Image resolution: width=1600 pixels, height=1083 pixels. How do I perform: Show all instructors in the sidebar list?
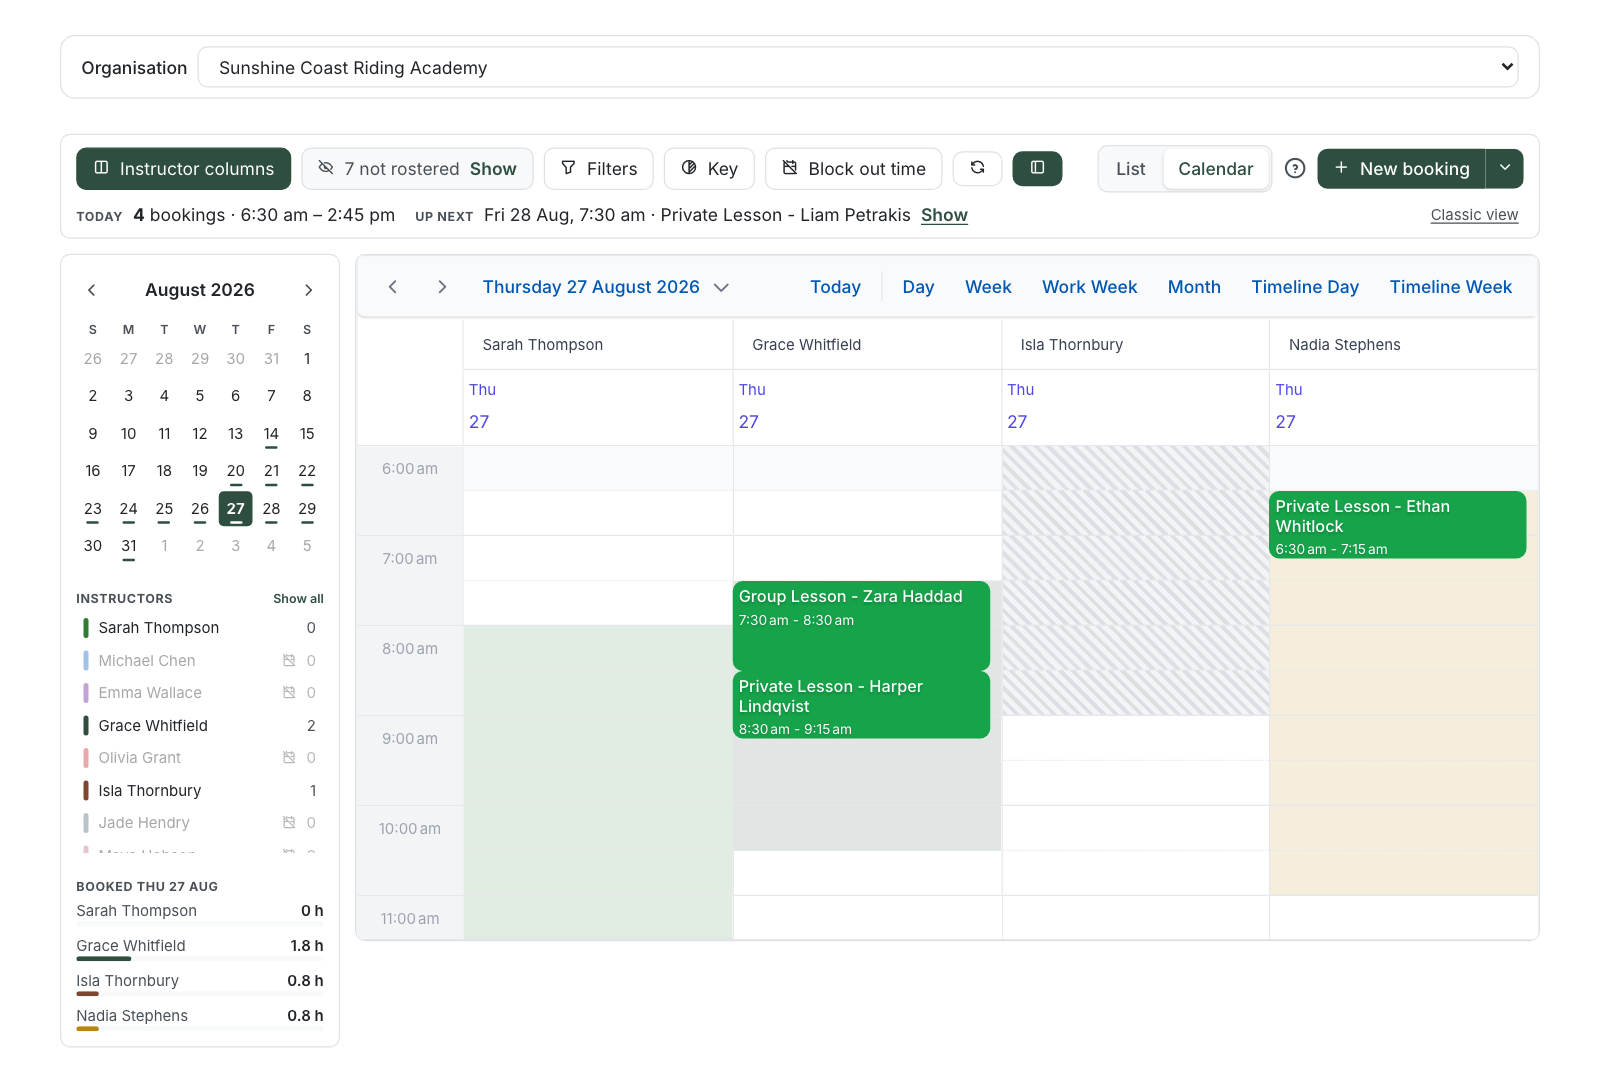[298, 598]
